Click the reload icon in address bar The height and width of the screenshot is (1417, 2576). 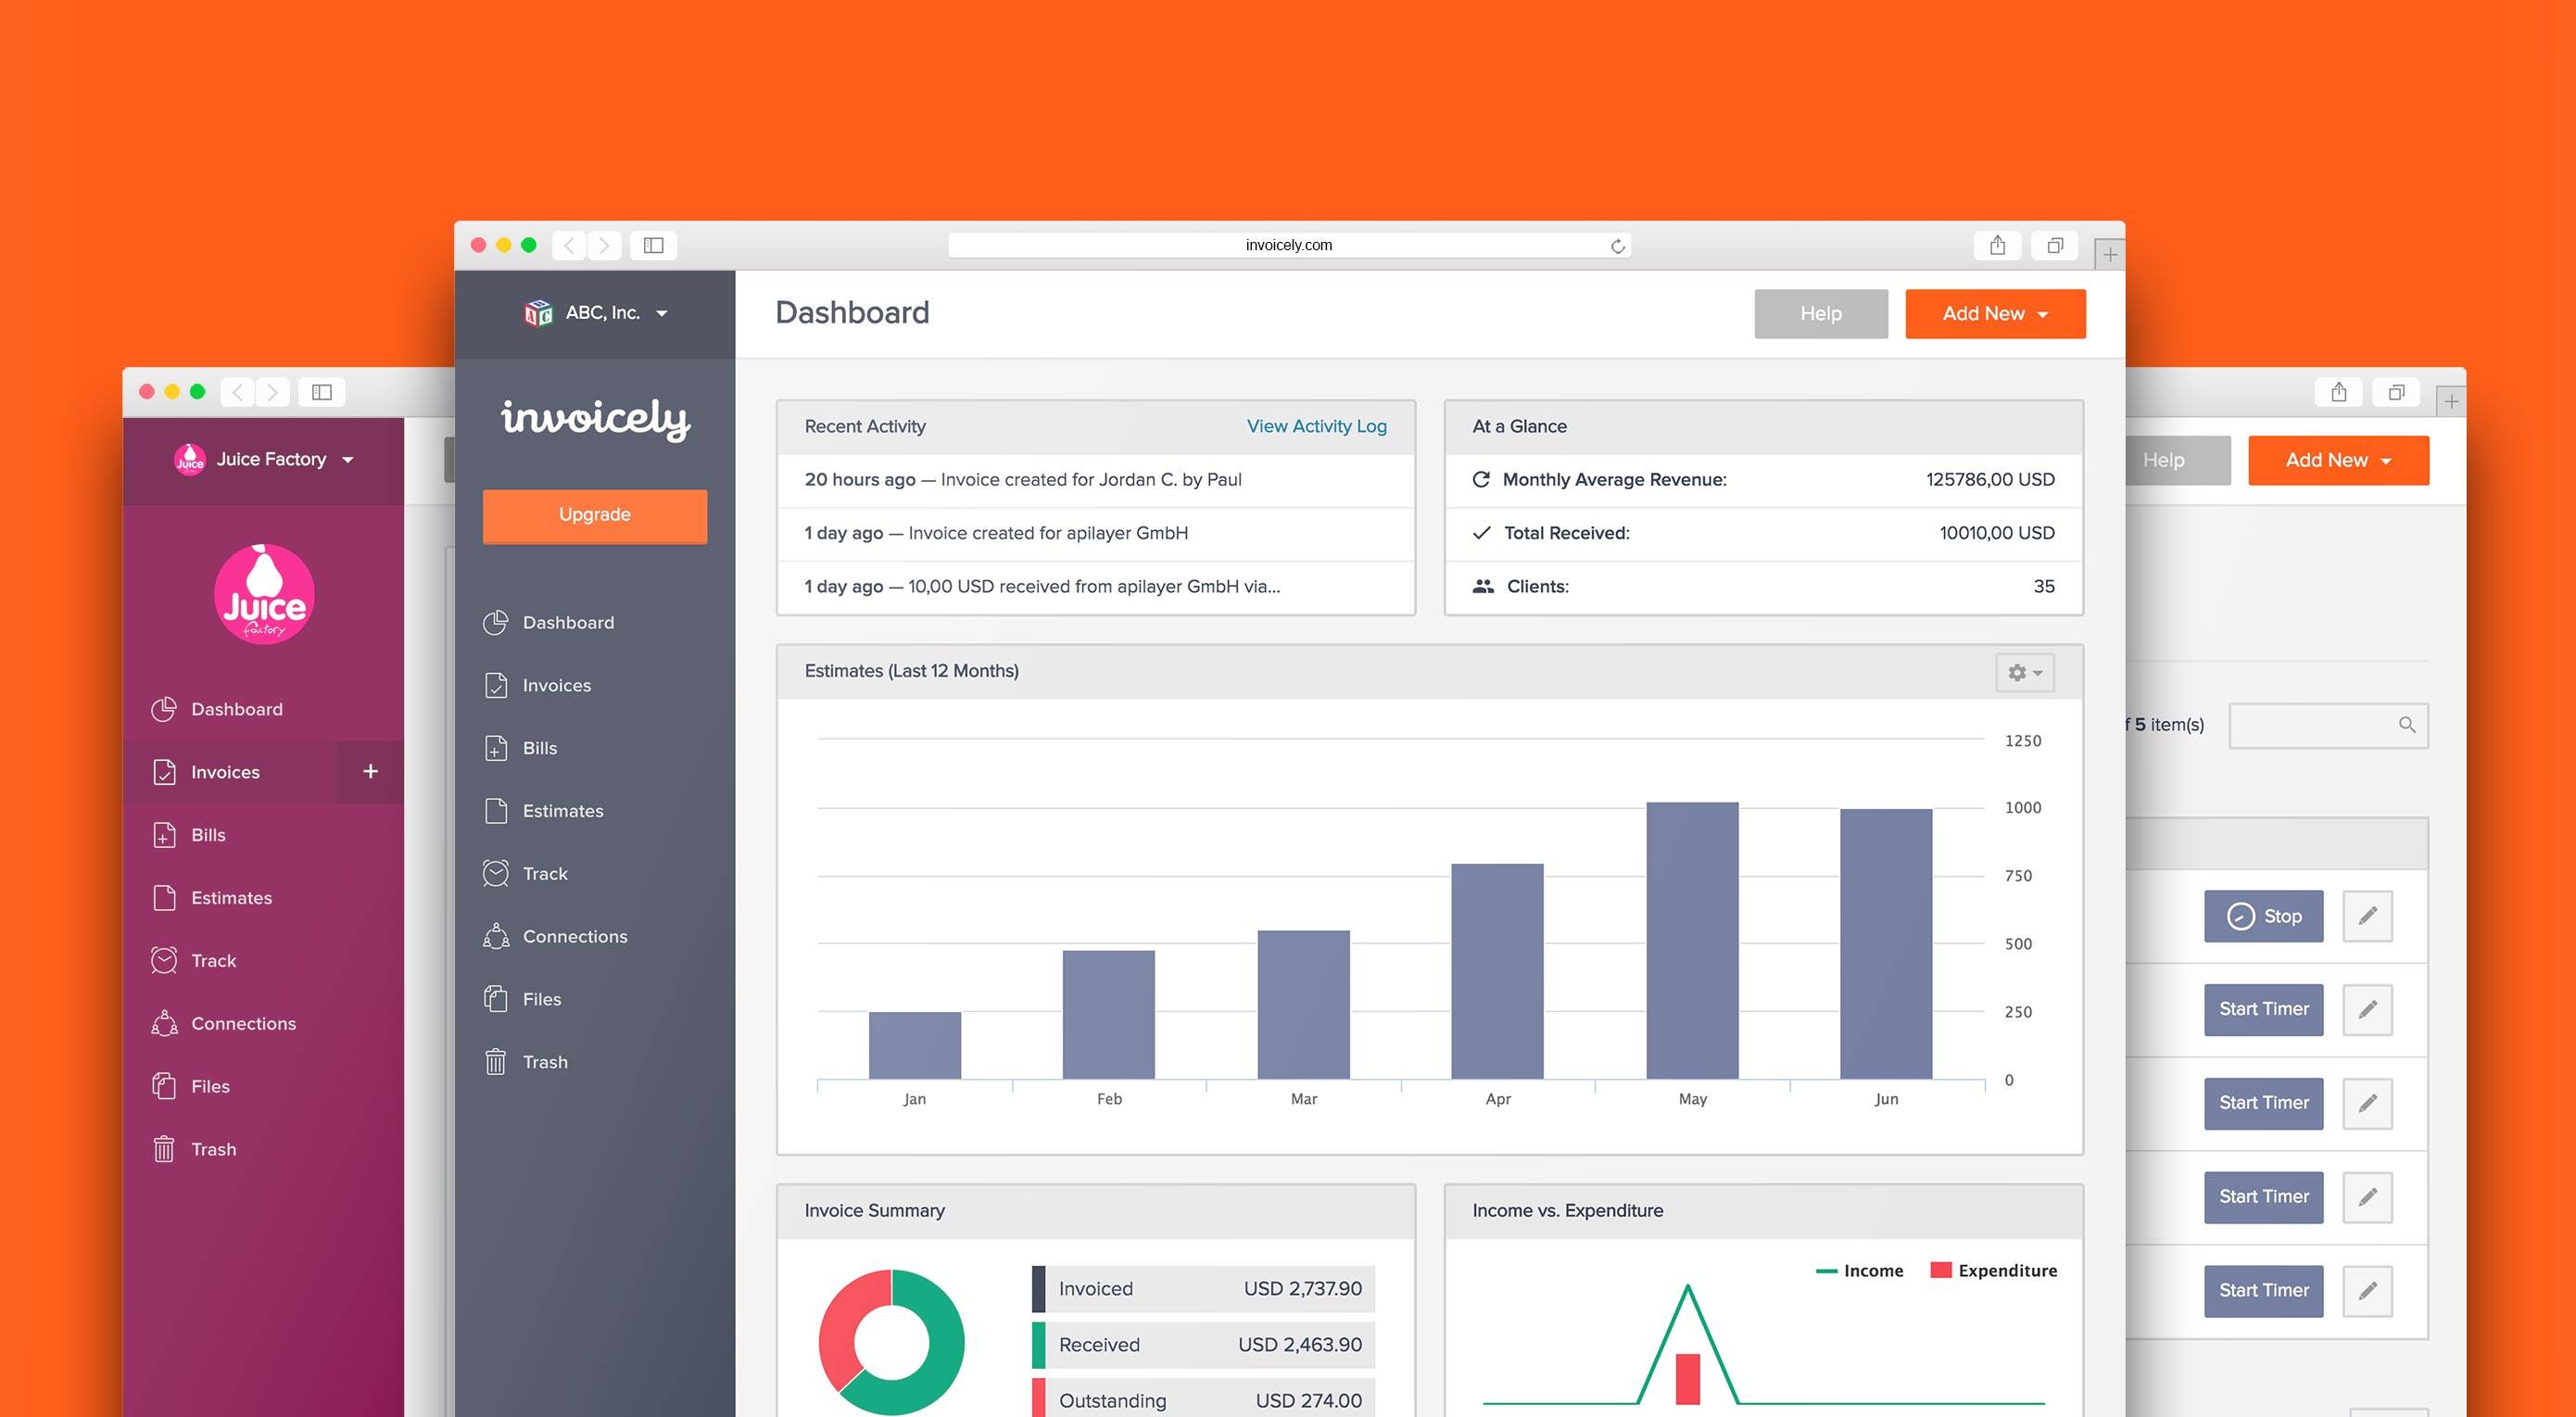(1617, 246)
